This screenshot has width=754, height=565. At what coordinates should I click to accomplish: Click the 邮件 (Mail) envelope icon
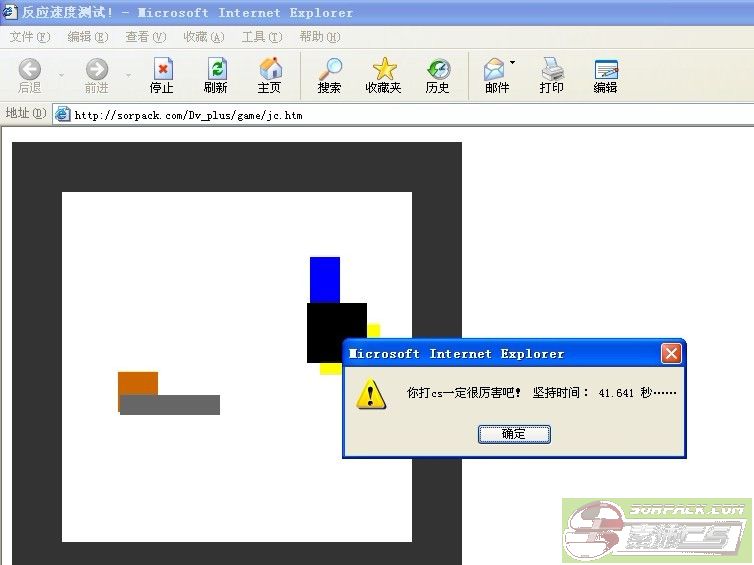494,69
